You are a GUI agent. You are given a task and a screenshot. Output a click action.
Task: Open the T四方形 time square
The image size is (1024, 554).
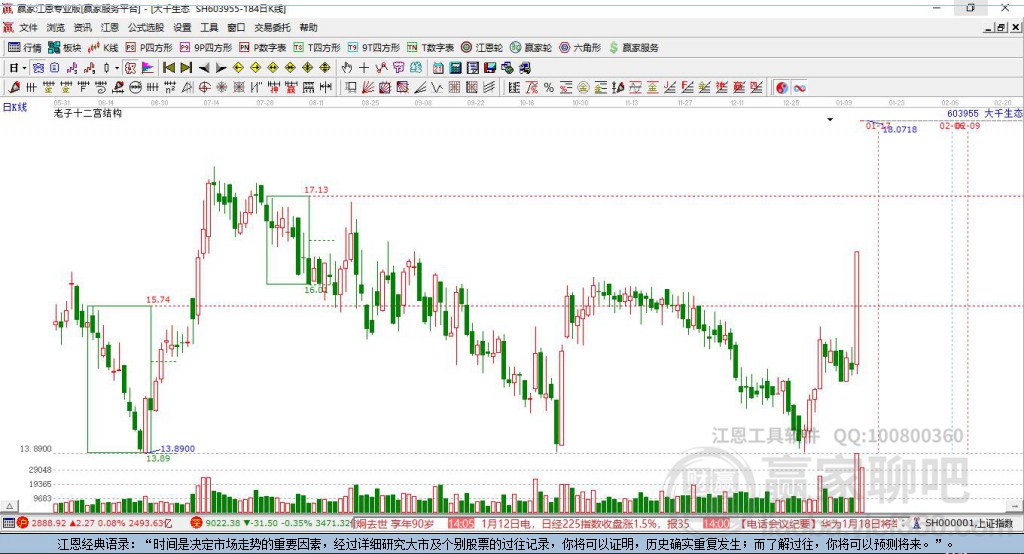[x=317, y=48]
